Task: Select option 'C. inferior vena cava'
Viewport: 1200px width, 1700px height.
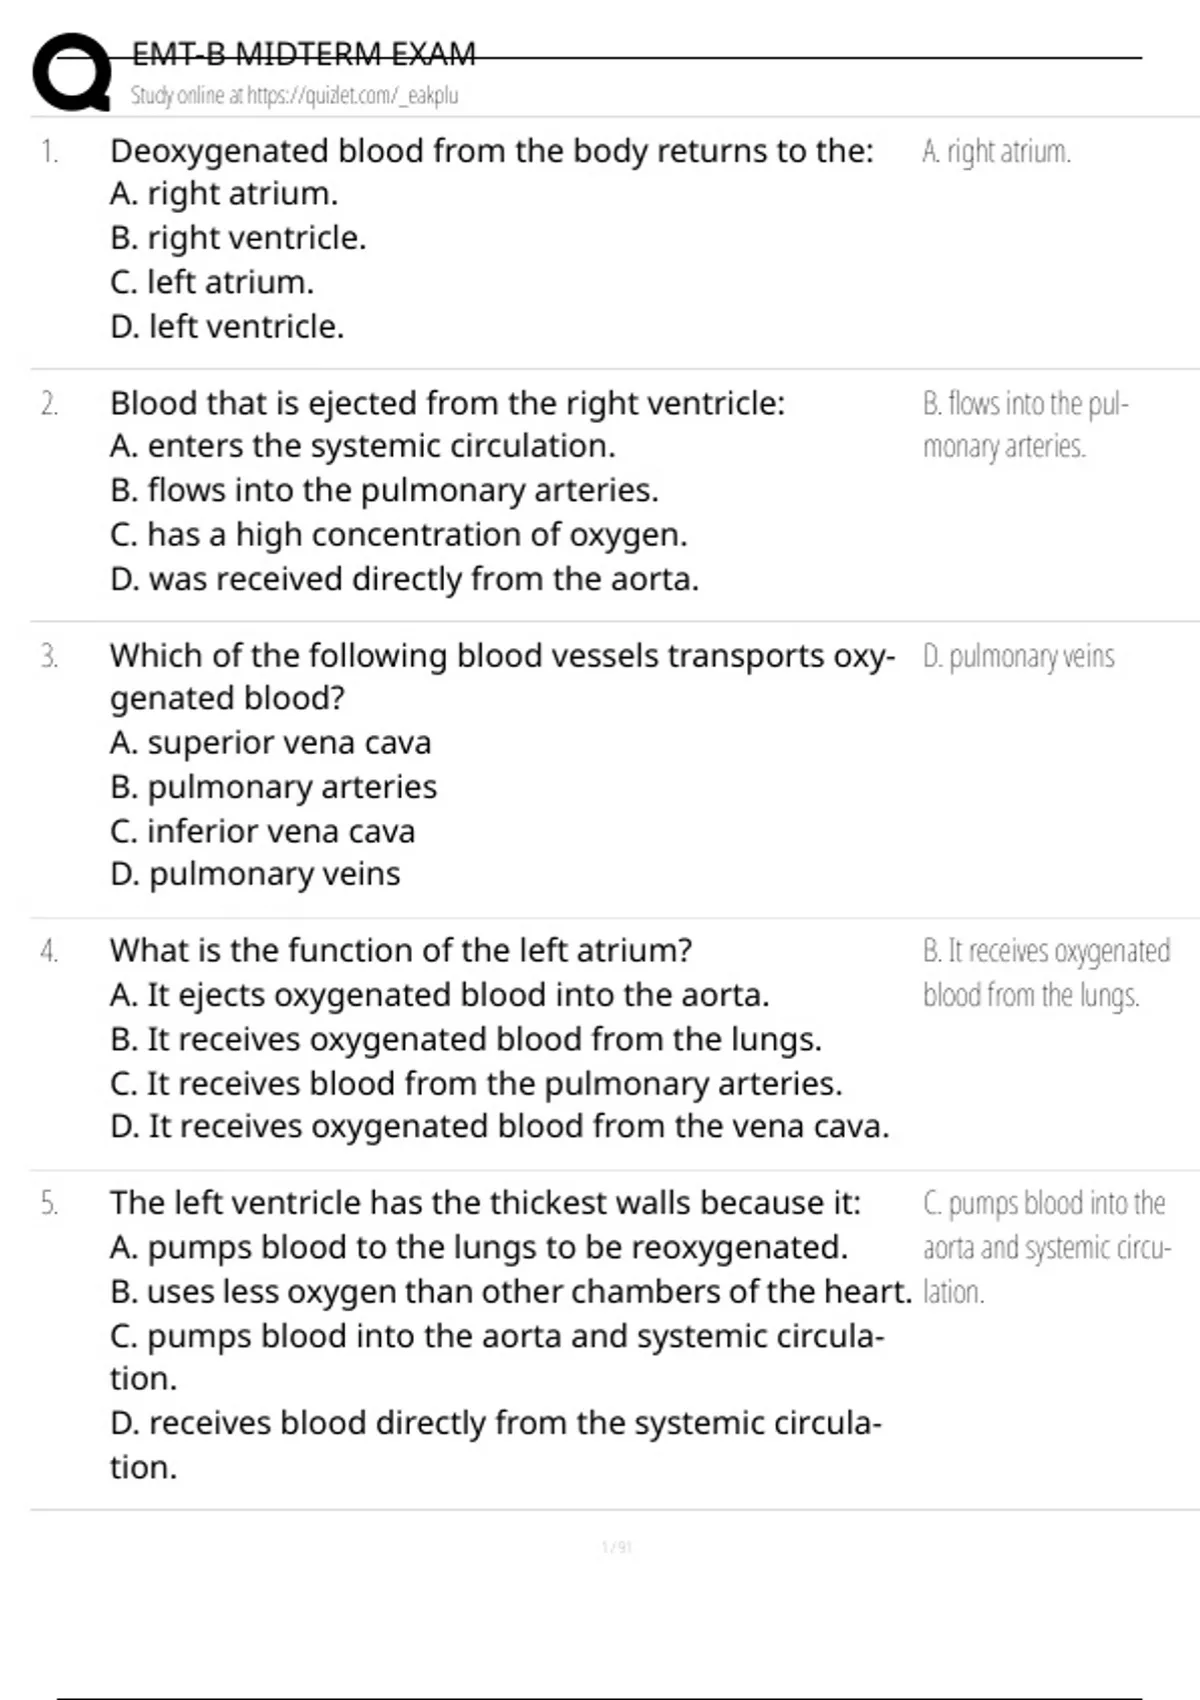Action: (262, 831)
